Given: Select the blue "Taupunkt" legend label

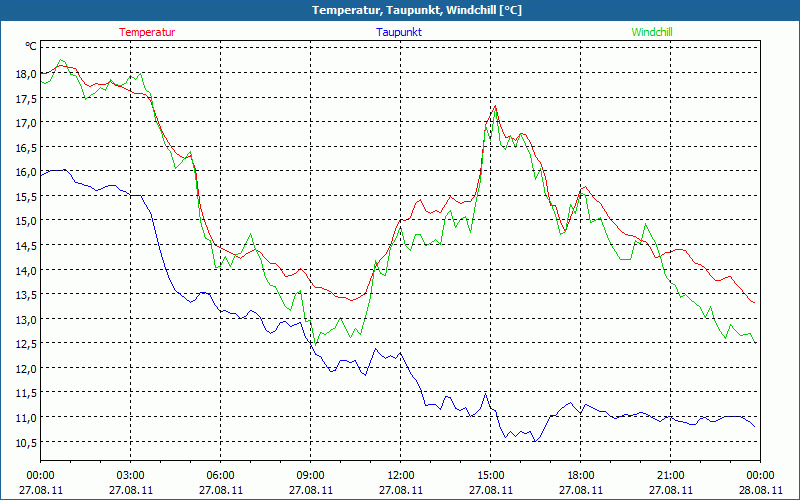Looking at the screenshot, I should point(399,32).
